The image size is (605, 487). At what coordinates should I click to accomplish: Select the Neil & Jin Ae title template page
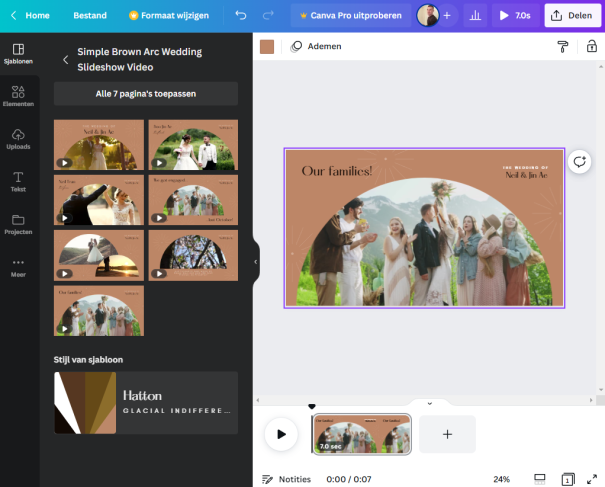pos(99,145)
